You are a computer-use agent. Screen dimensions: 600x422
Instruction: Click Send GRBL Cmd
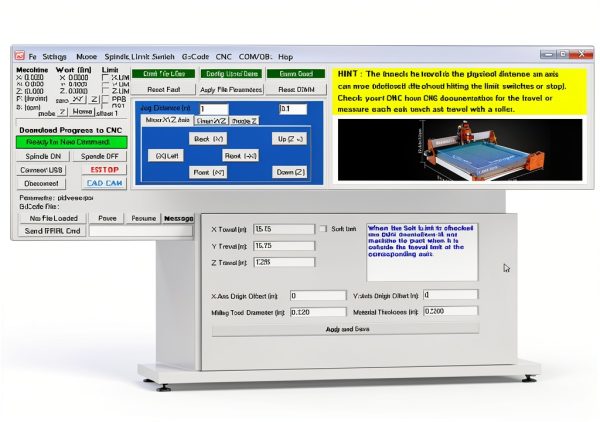pyautogui.click(x=52, y=231)
